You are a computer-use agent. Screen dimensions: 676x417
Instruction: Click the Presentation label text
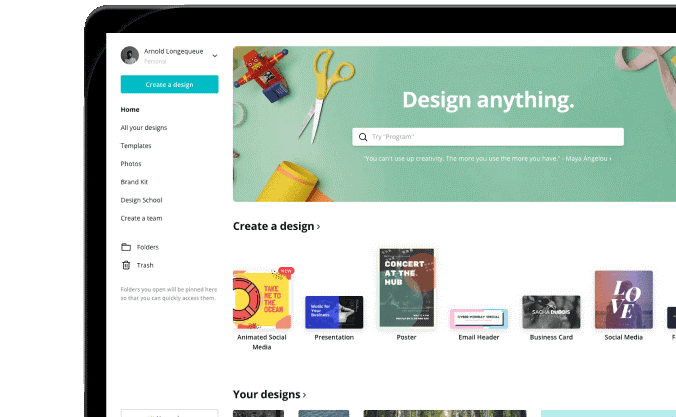(334, 337)
